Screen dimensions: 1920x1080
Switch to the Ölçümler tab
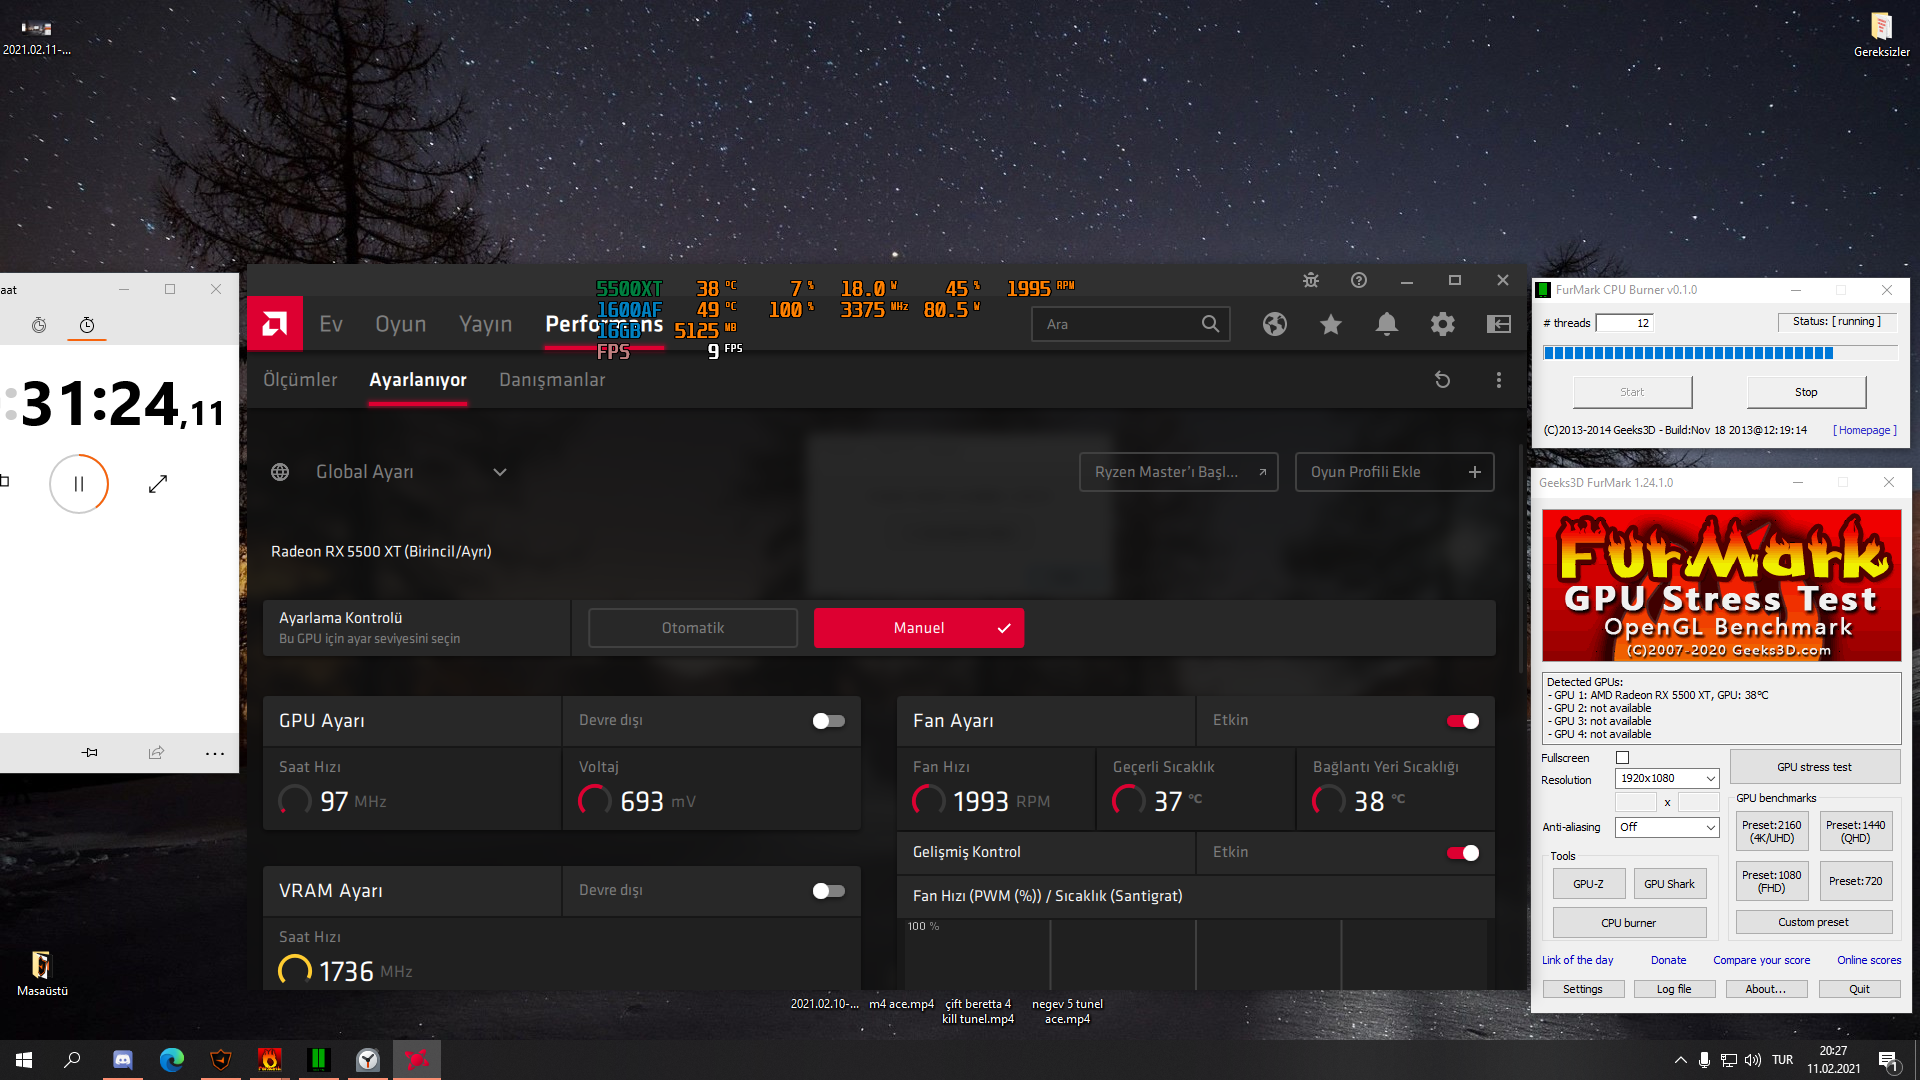(x=300, y=380)
